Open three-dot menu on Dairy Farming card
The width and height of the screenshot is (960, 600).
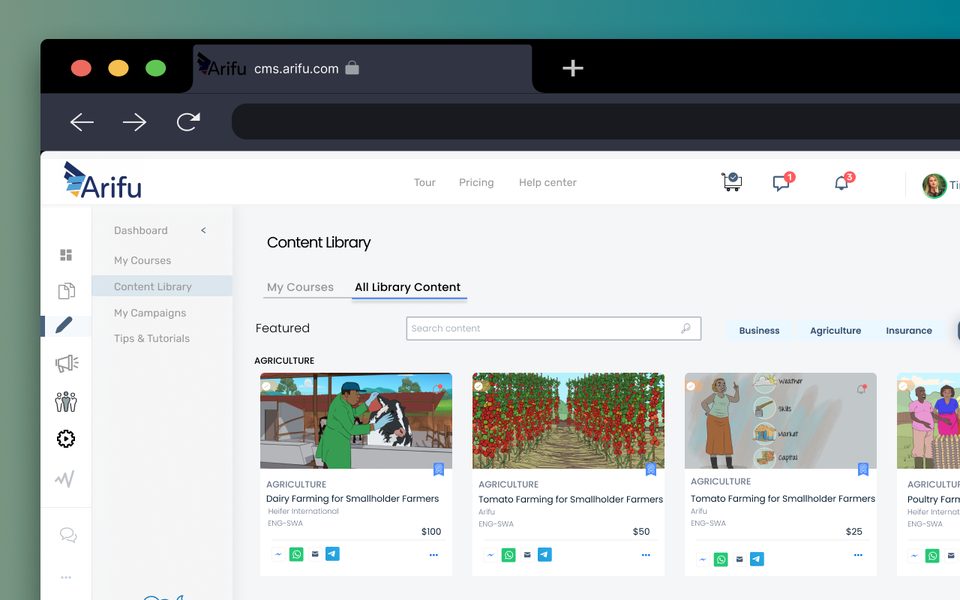coord(433,555)
